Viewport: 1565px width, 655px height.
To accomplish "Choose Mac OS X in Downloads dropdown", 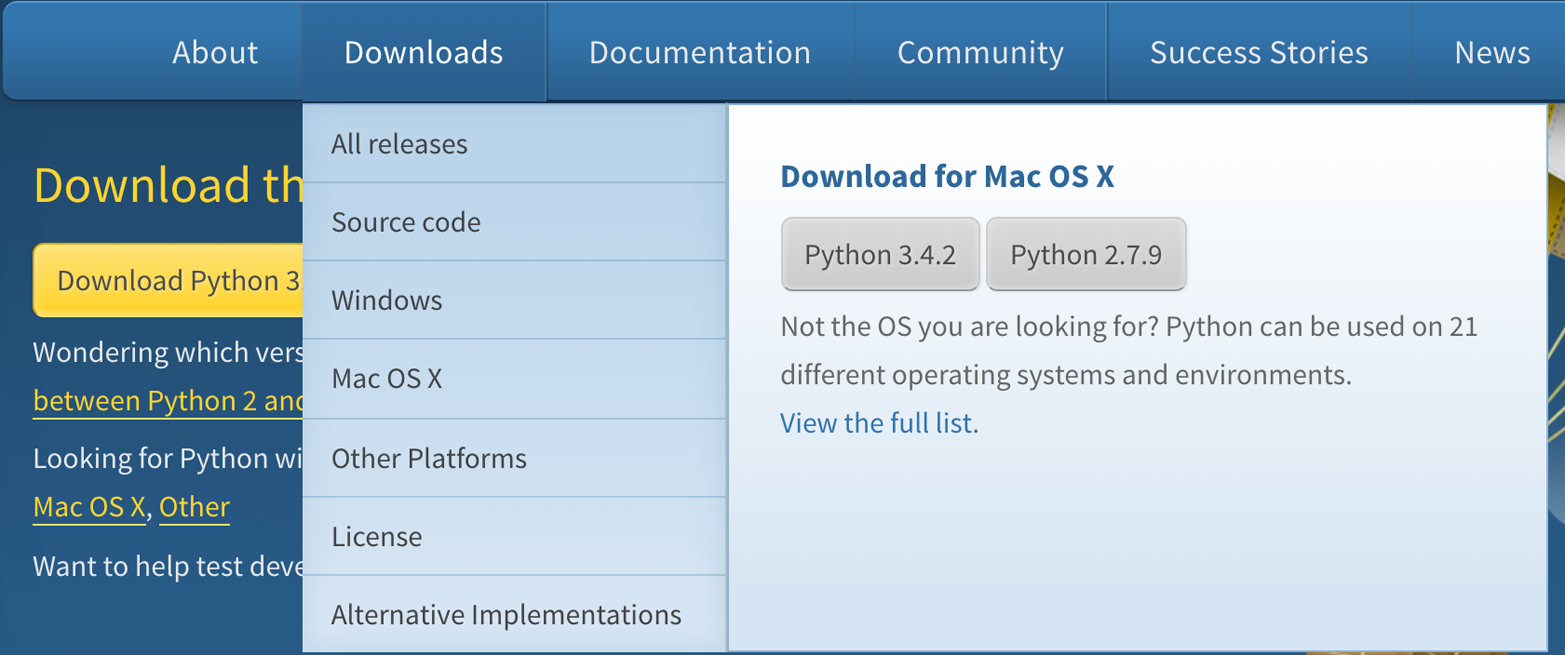I will point(514,379).
